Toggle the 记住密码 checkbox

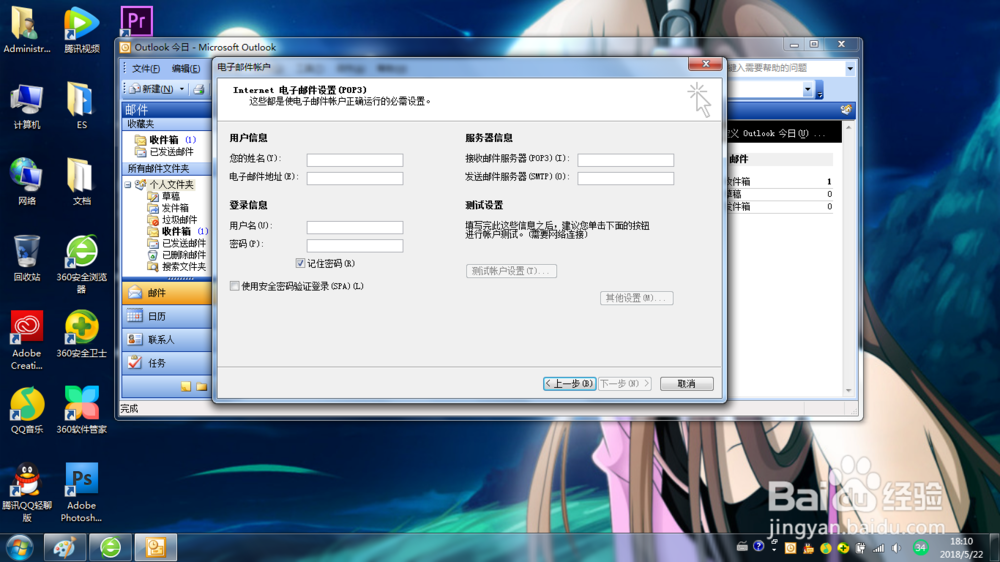pyautogui.click(x=300, y=263)
